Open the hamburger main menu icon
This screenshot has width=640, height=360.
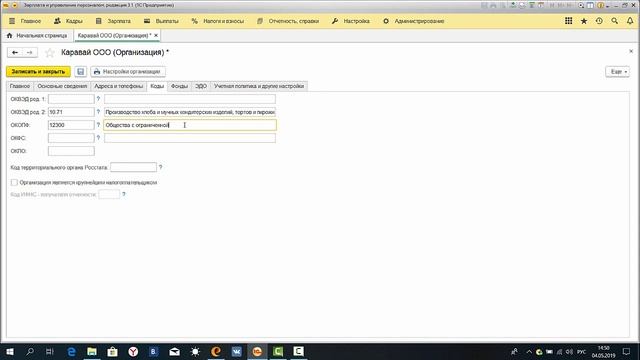[12, 21]
